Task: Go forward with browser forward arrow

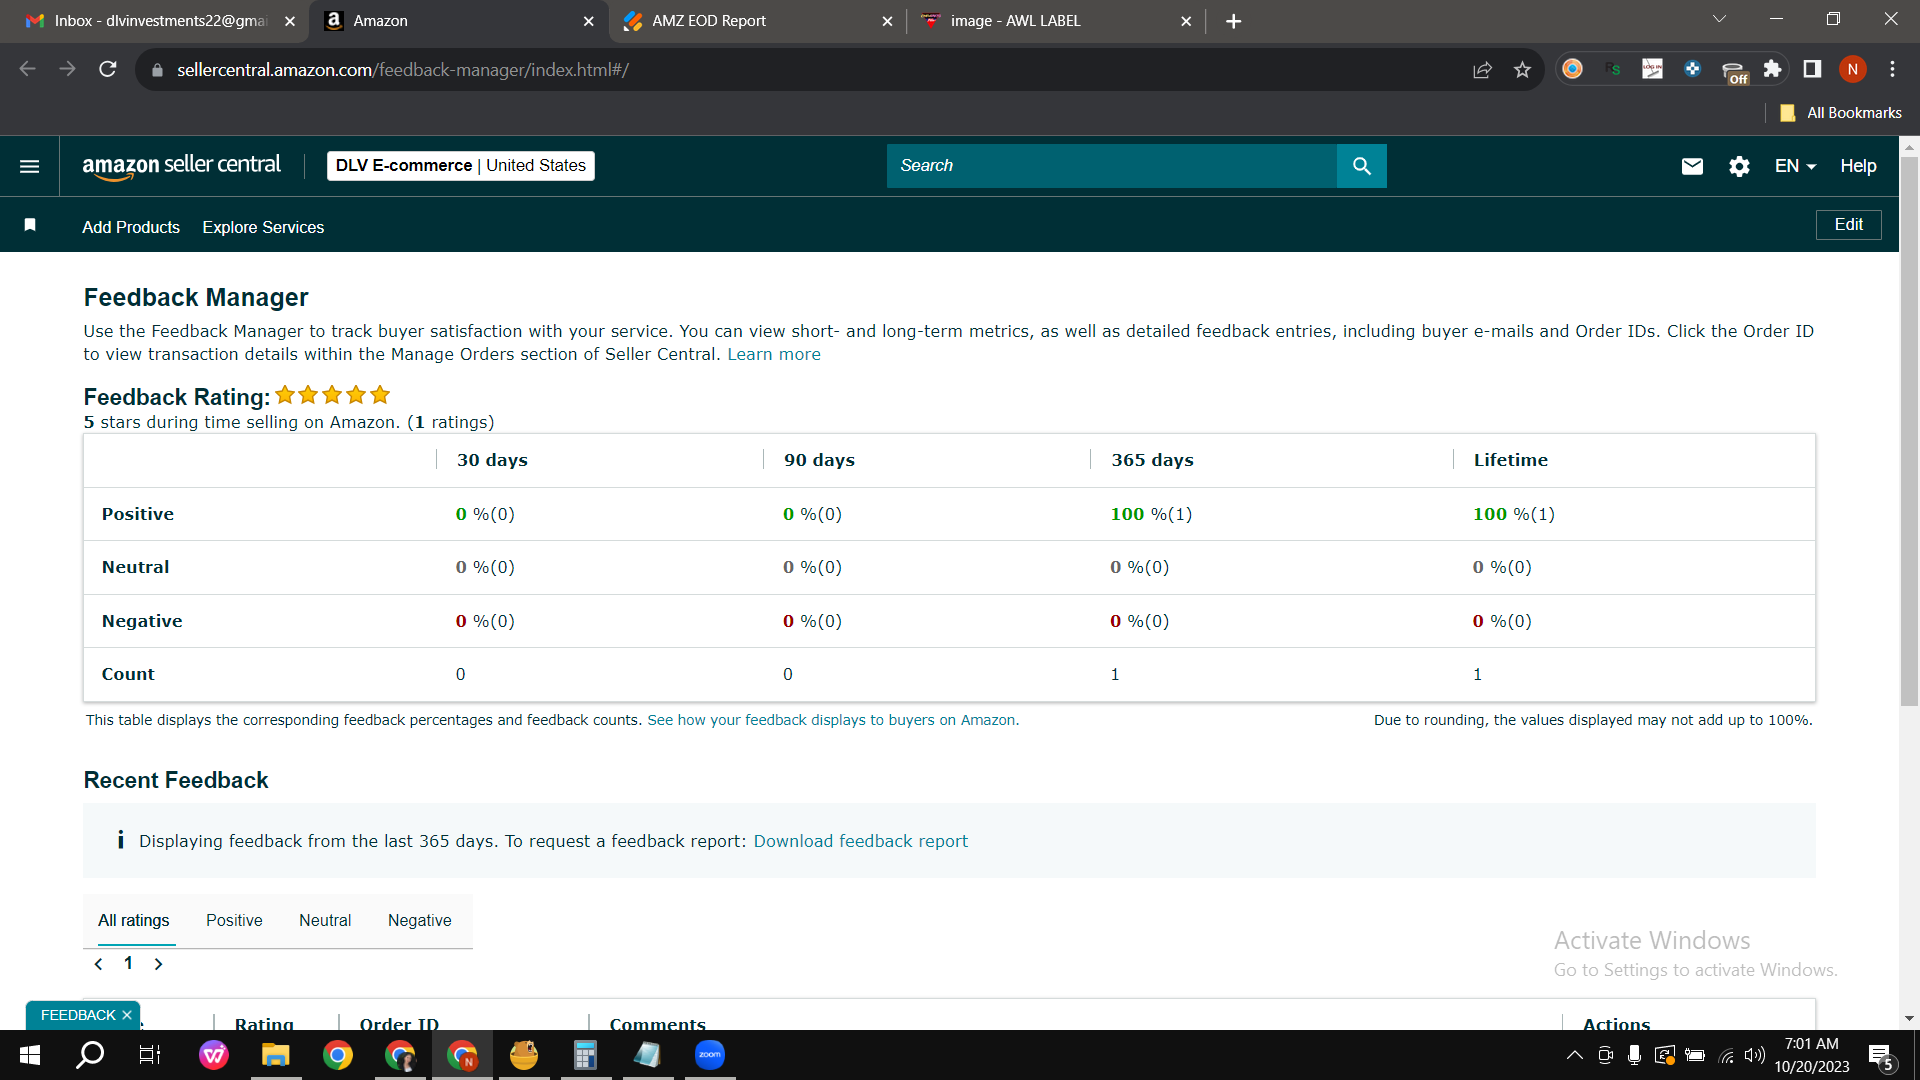Action: point(67,69)
